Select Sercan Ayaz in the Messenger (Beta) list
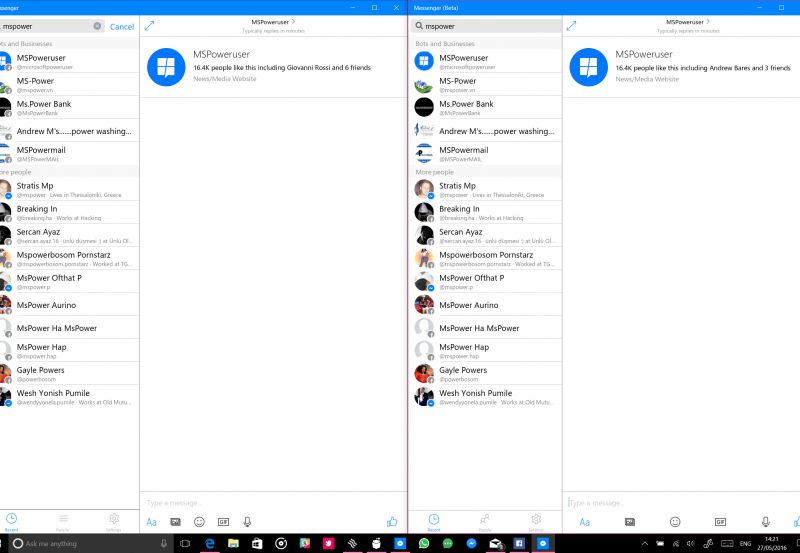This screenshot has height=553, width=800. 485,235
